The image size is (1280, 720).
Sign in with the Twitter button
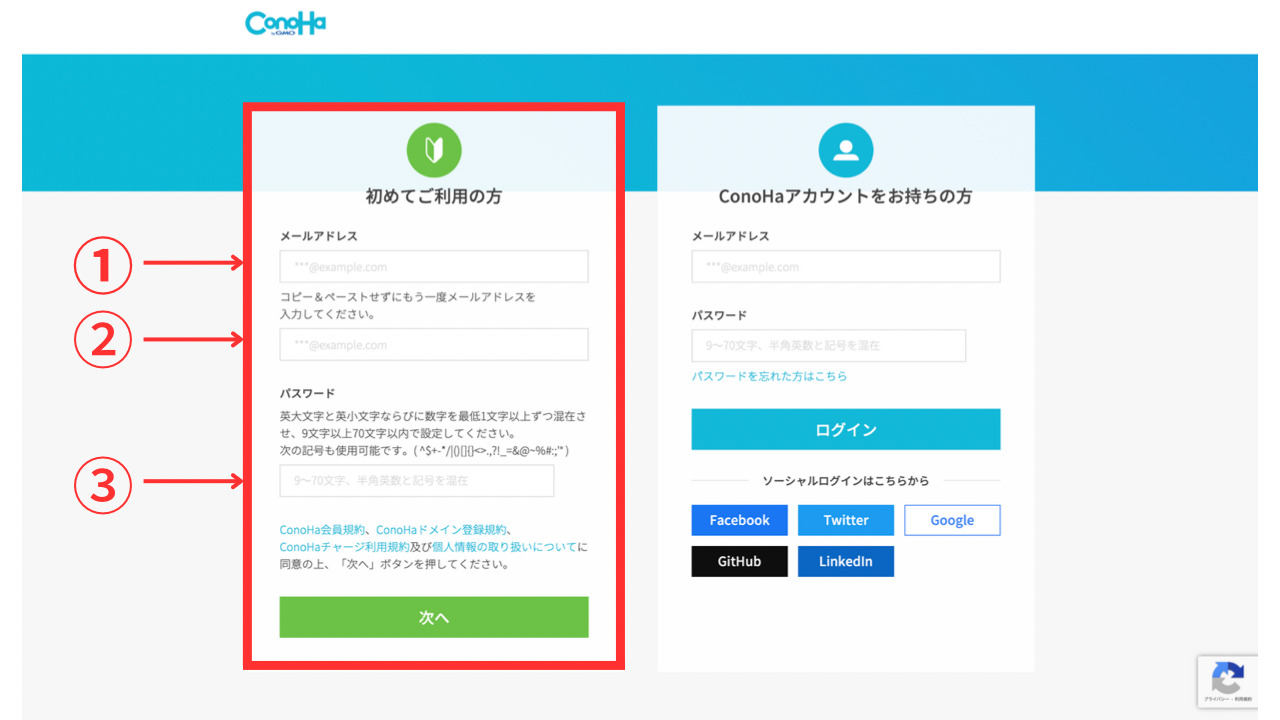pyautogui.click(x=846, y=520)
